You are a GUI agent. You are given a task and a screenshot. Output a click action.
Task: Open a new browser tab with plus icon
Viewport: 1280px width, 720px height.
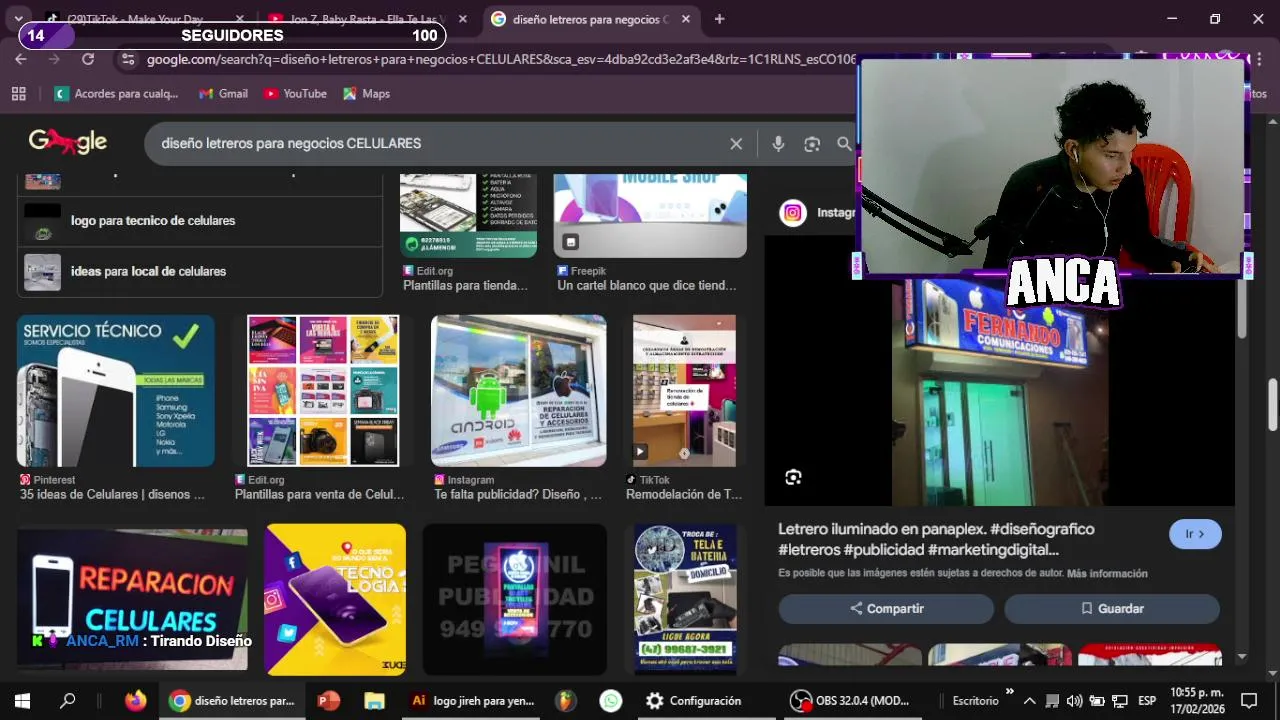point(719,19)
